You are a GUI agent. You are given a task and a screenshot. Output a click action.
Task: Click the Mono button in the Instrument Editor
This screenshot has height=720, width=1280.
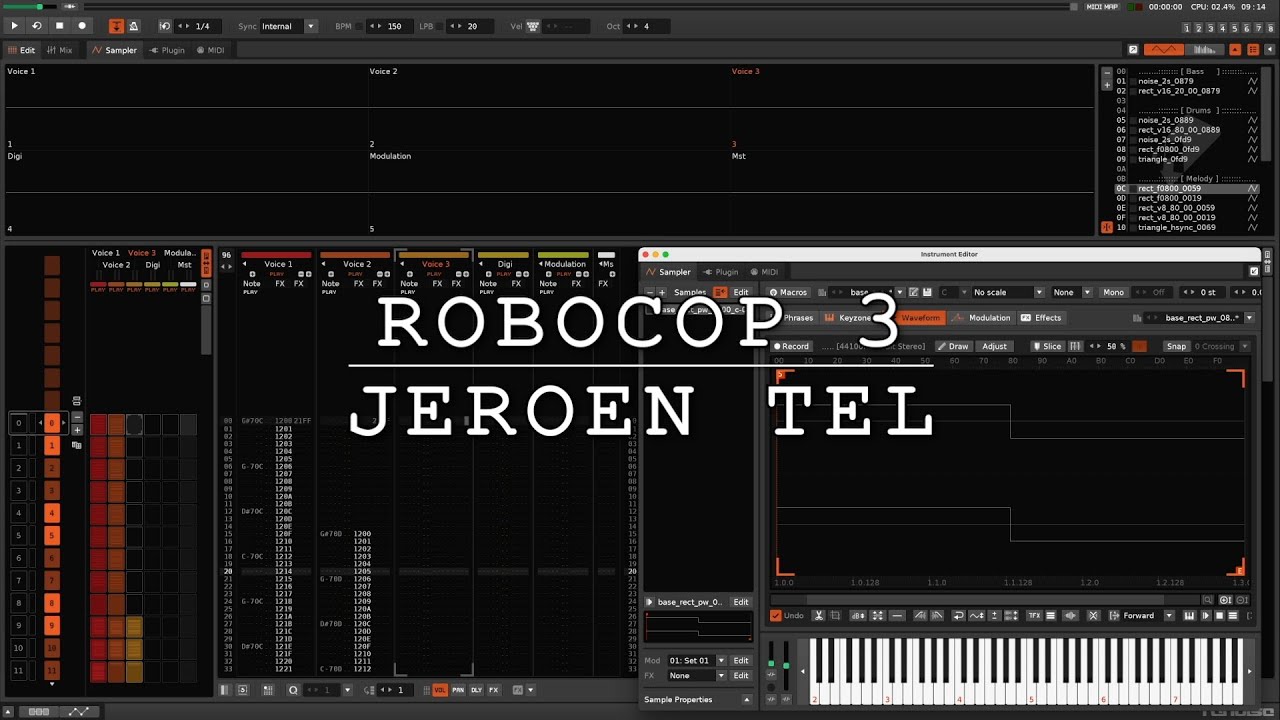click(1113, 292)
